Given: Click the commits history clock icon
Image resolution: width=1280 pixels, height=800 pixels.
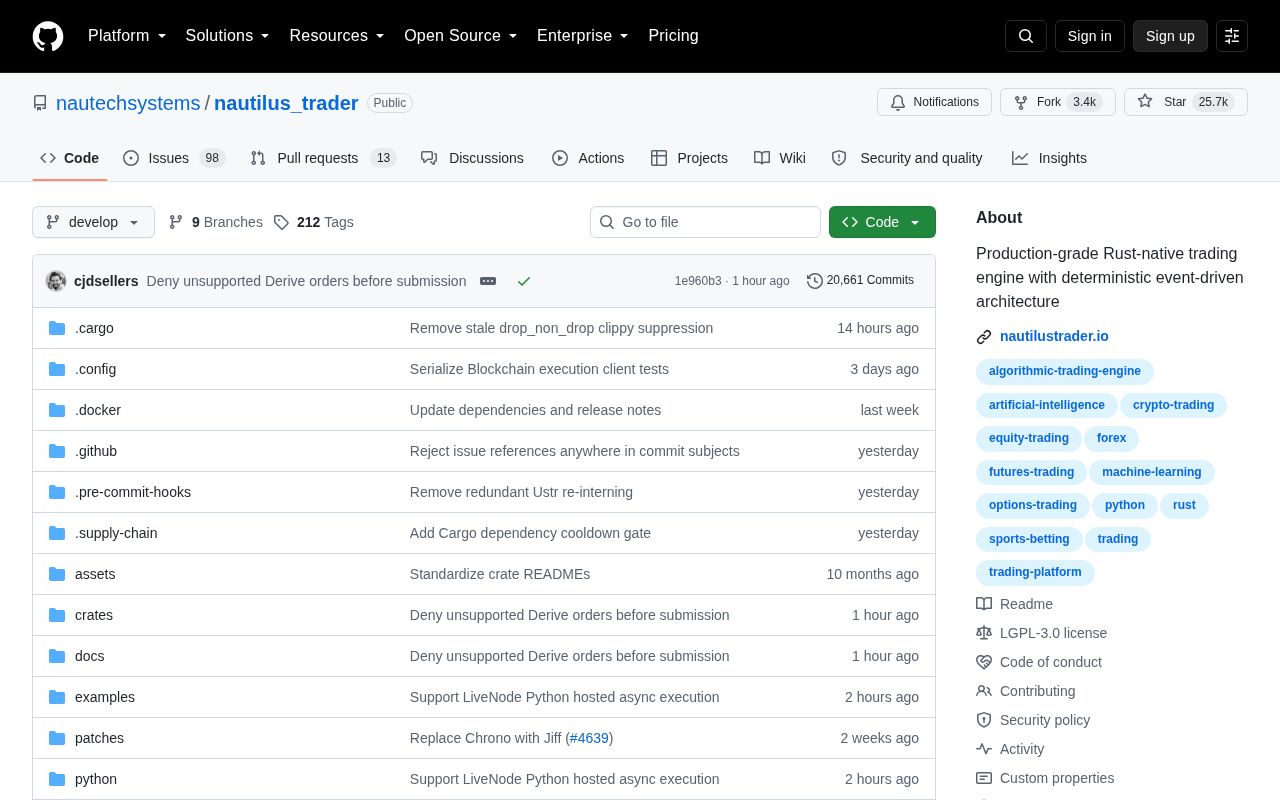Looking at the screenshot, I should coord(815,281).
